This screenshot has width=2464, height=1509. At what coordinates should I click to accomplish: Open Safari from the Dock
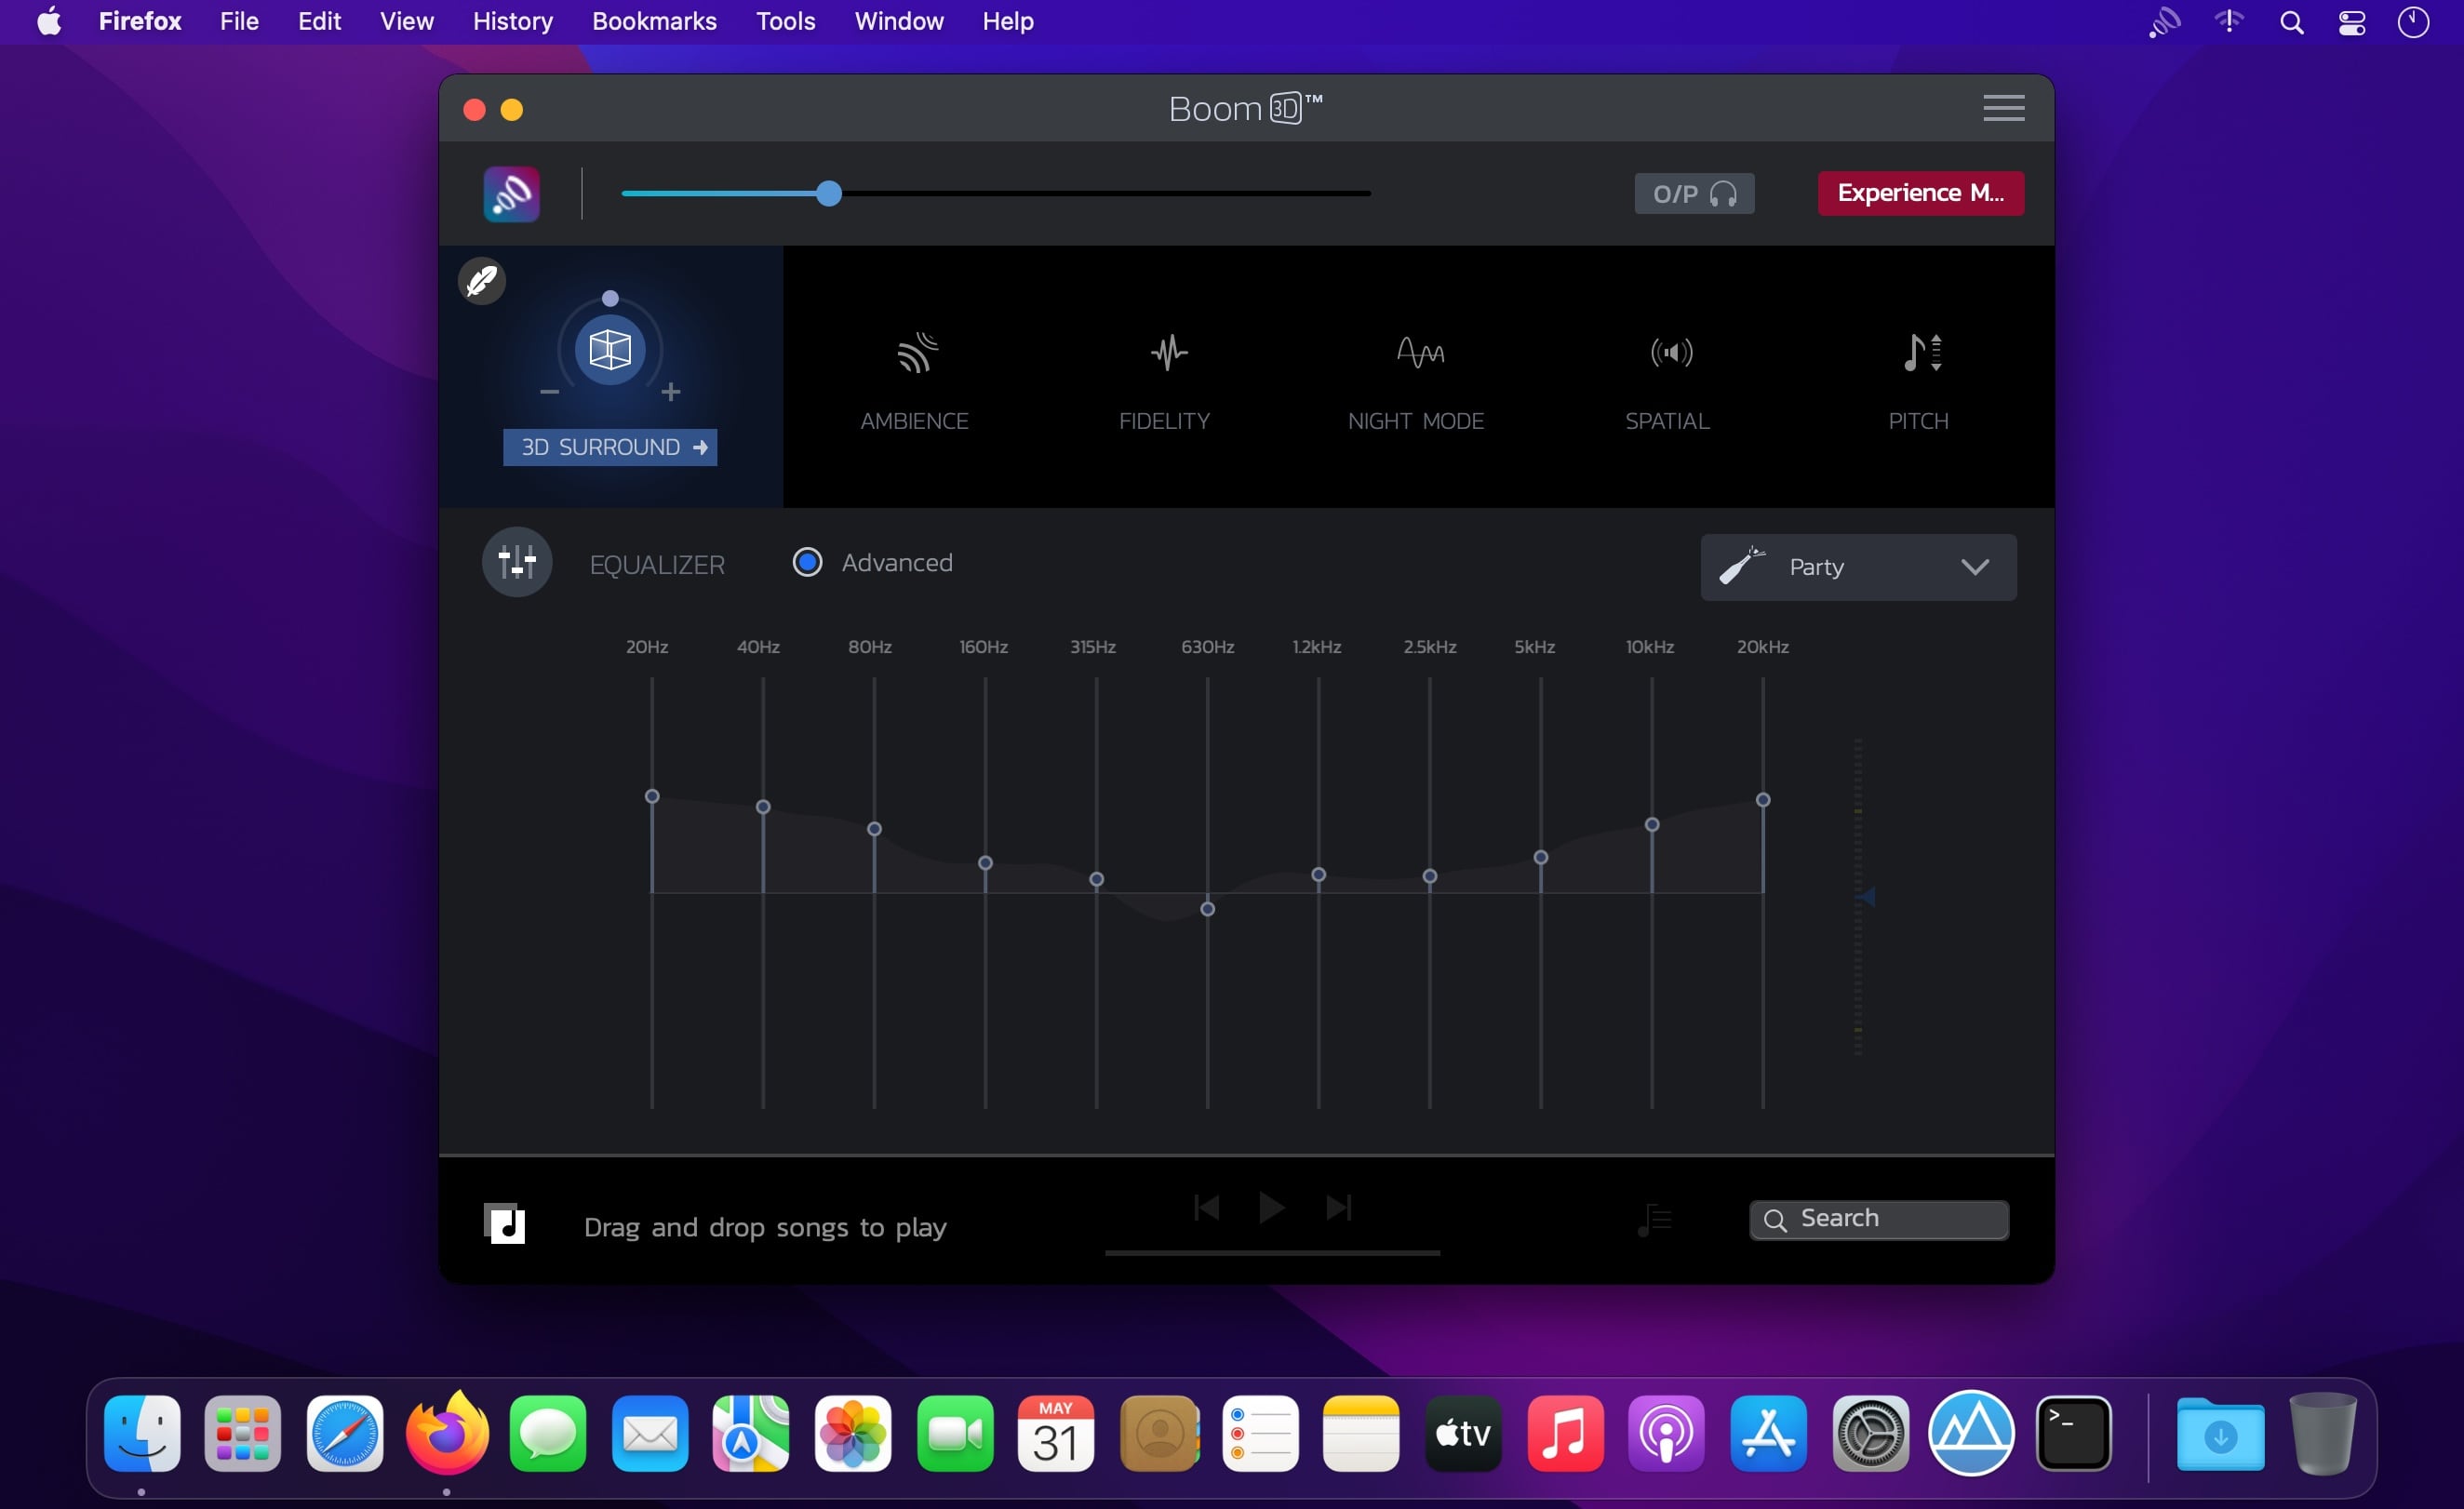(x=345, y=1433)
